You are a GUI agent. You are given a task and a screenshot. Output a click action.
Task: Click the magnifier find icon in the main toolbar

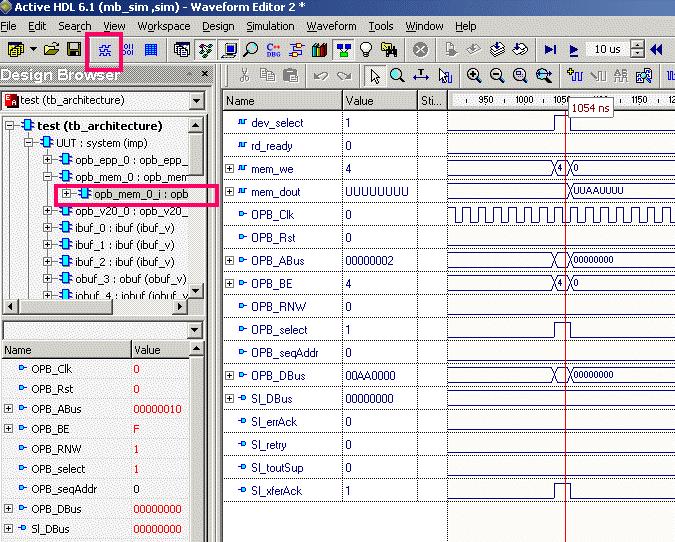pos(251,50)
